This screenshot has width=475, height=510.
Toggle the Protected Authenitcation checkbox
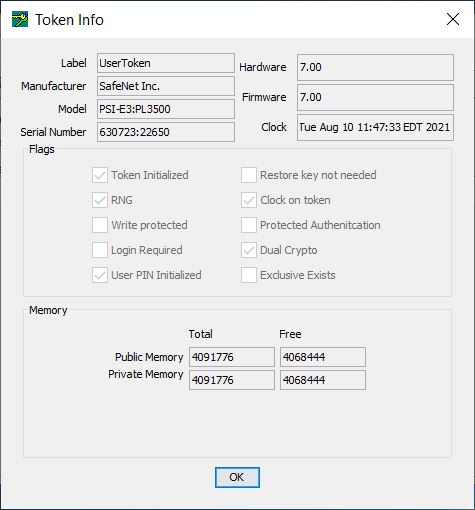(x=249, y=225)
